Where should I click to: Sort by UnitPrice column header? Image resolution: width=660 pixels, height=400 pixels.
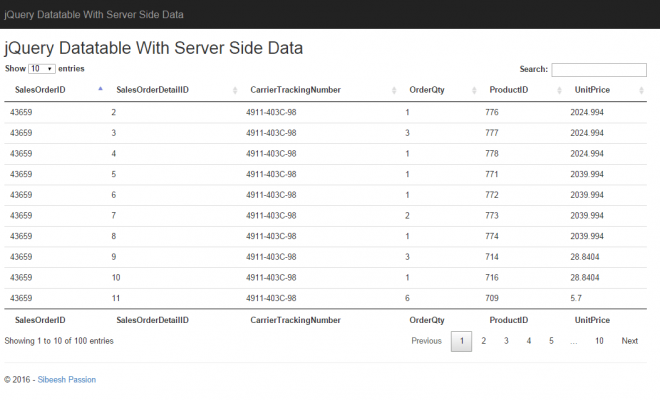(x=592, y=90)
